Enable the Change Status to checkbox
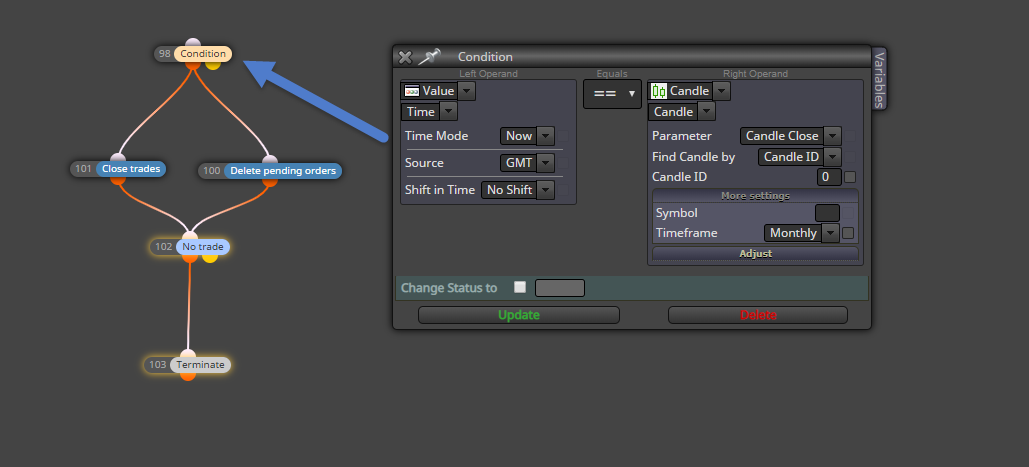The width and height of the screenshot is (1029, 467). pos(520,287)
